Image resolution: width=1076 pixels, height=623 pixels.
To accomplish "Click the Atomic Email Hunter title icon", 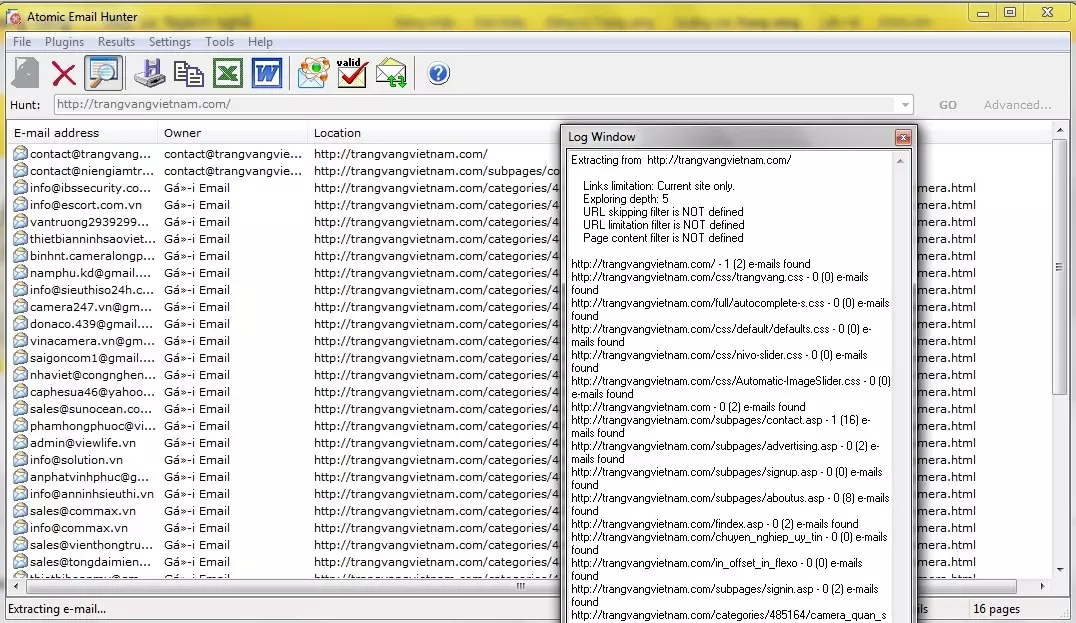I will 14,16.
